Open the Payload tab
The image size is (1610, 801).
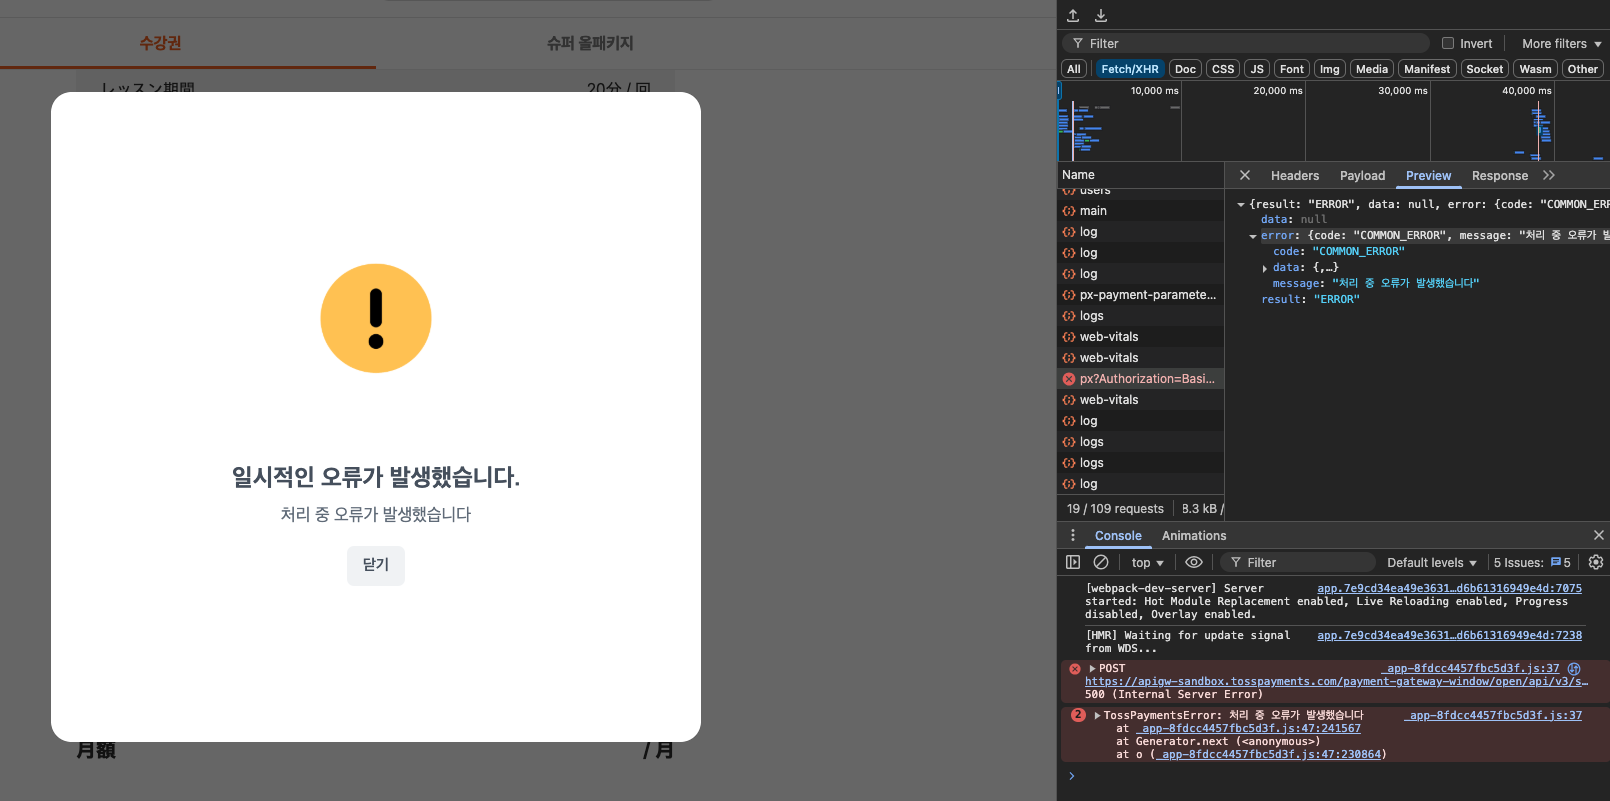point(1362,175)
